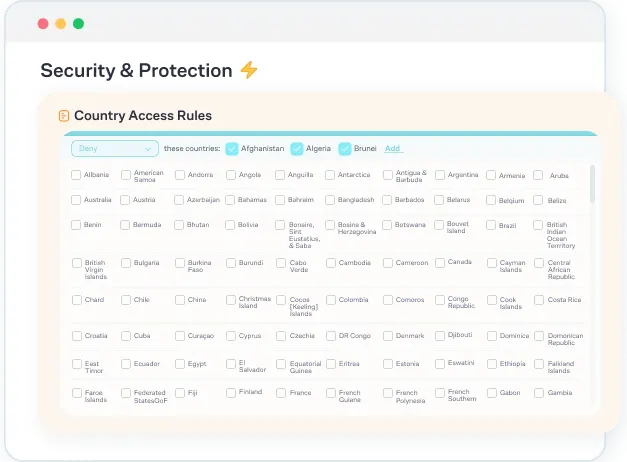Uncheck the Afghanistan selected country

pyautogui.click(x=232, y=148)
